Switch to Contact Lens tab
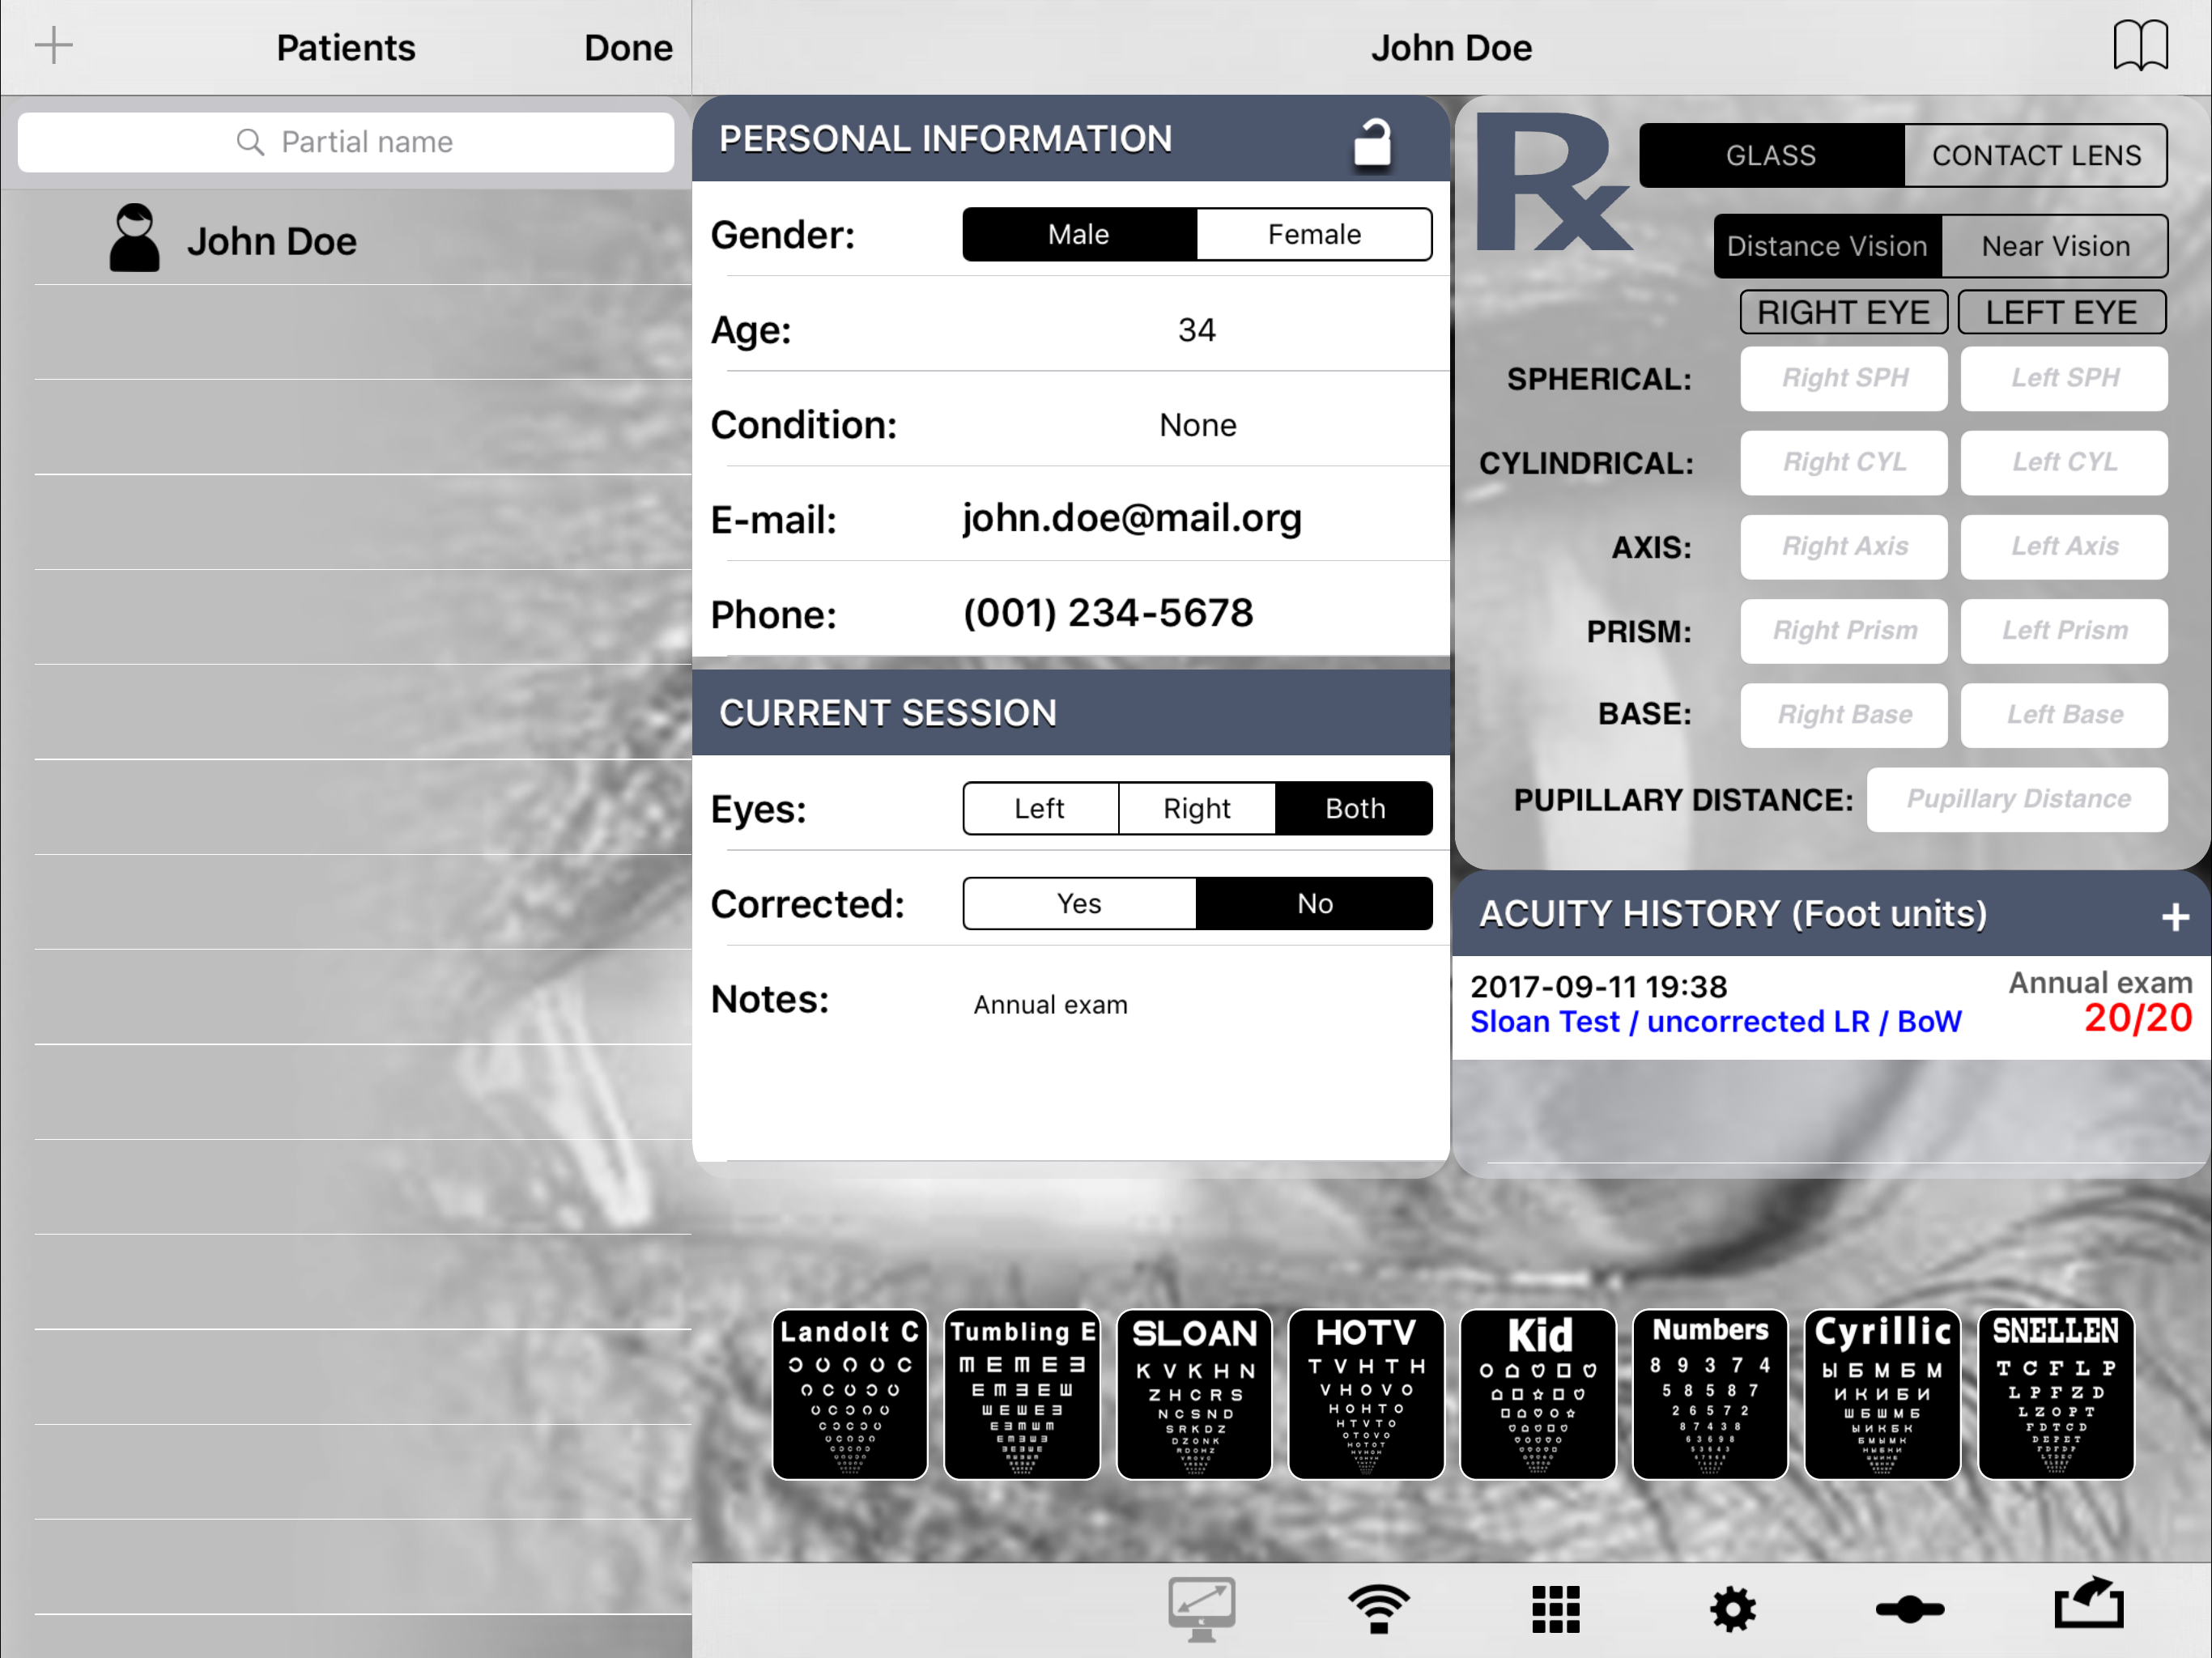The image size is (2212, 1658). (x=2035, y=156)
